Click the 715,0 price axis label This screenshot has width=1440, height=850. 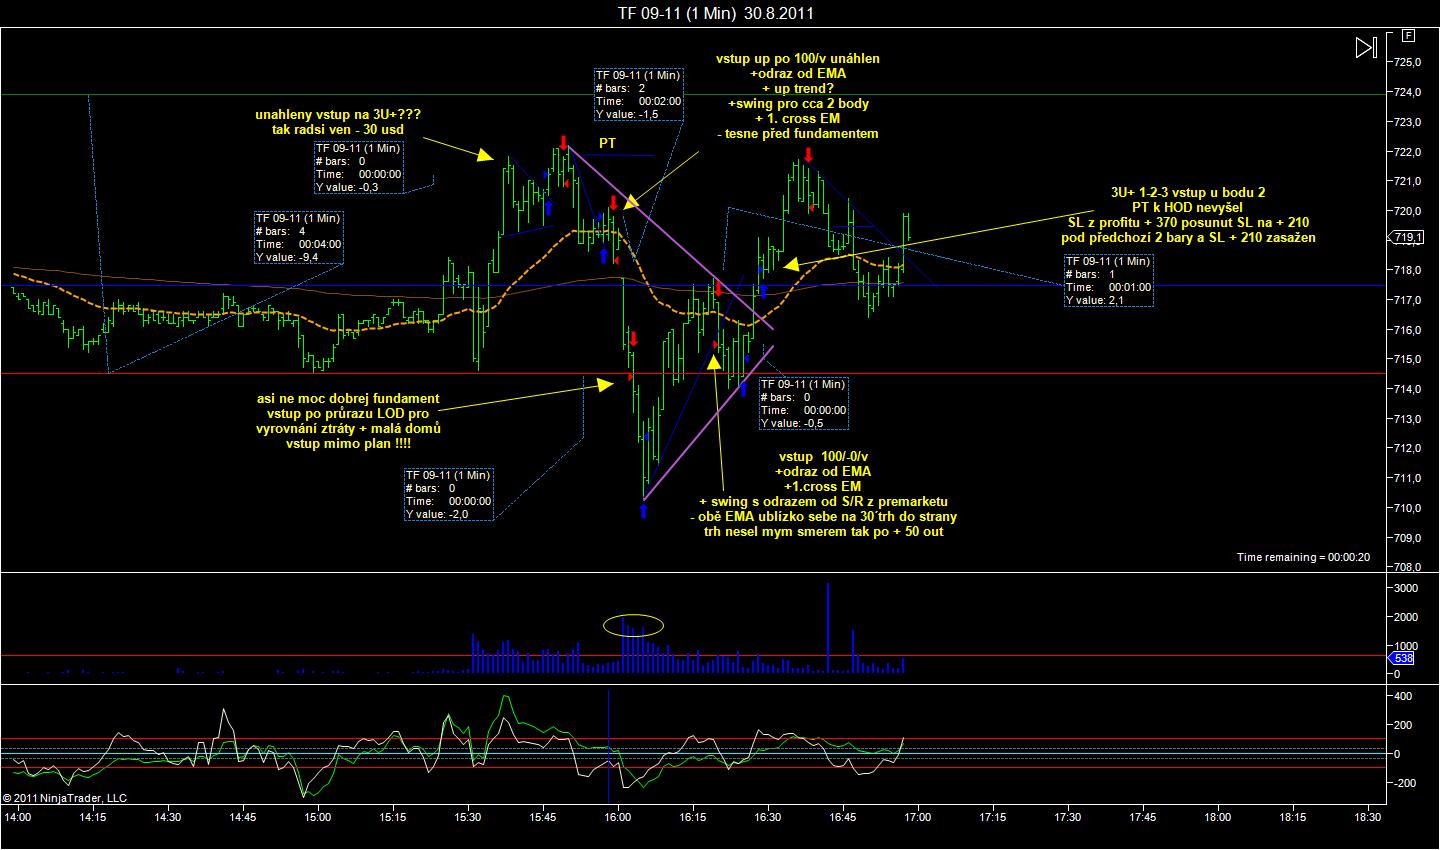(x=1407, y=359)
